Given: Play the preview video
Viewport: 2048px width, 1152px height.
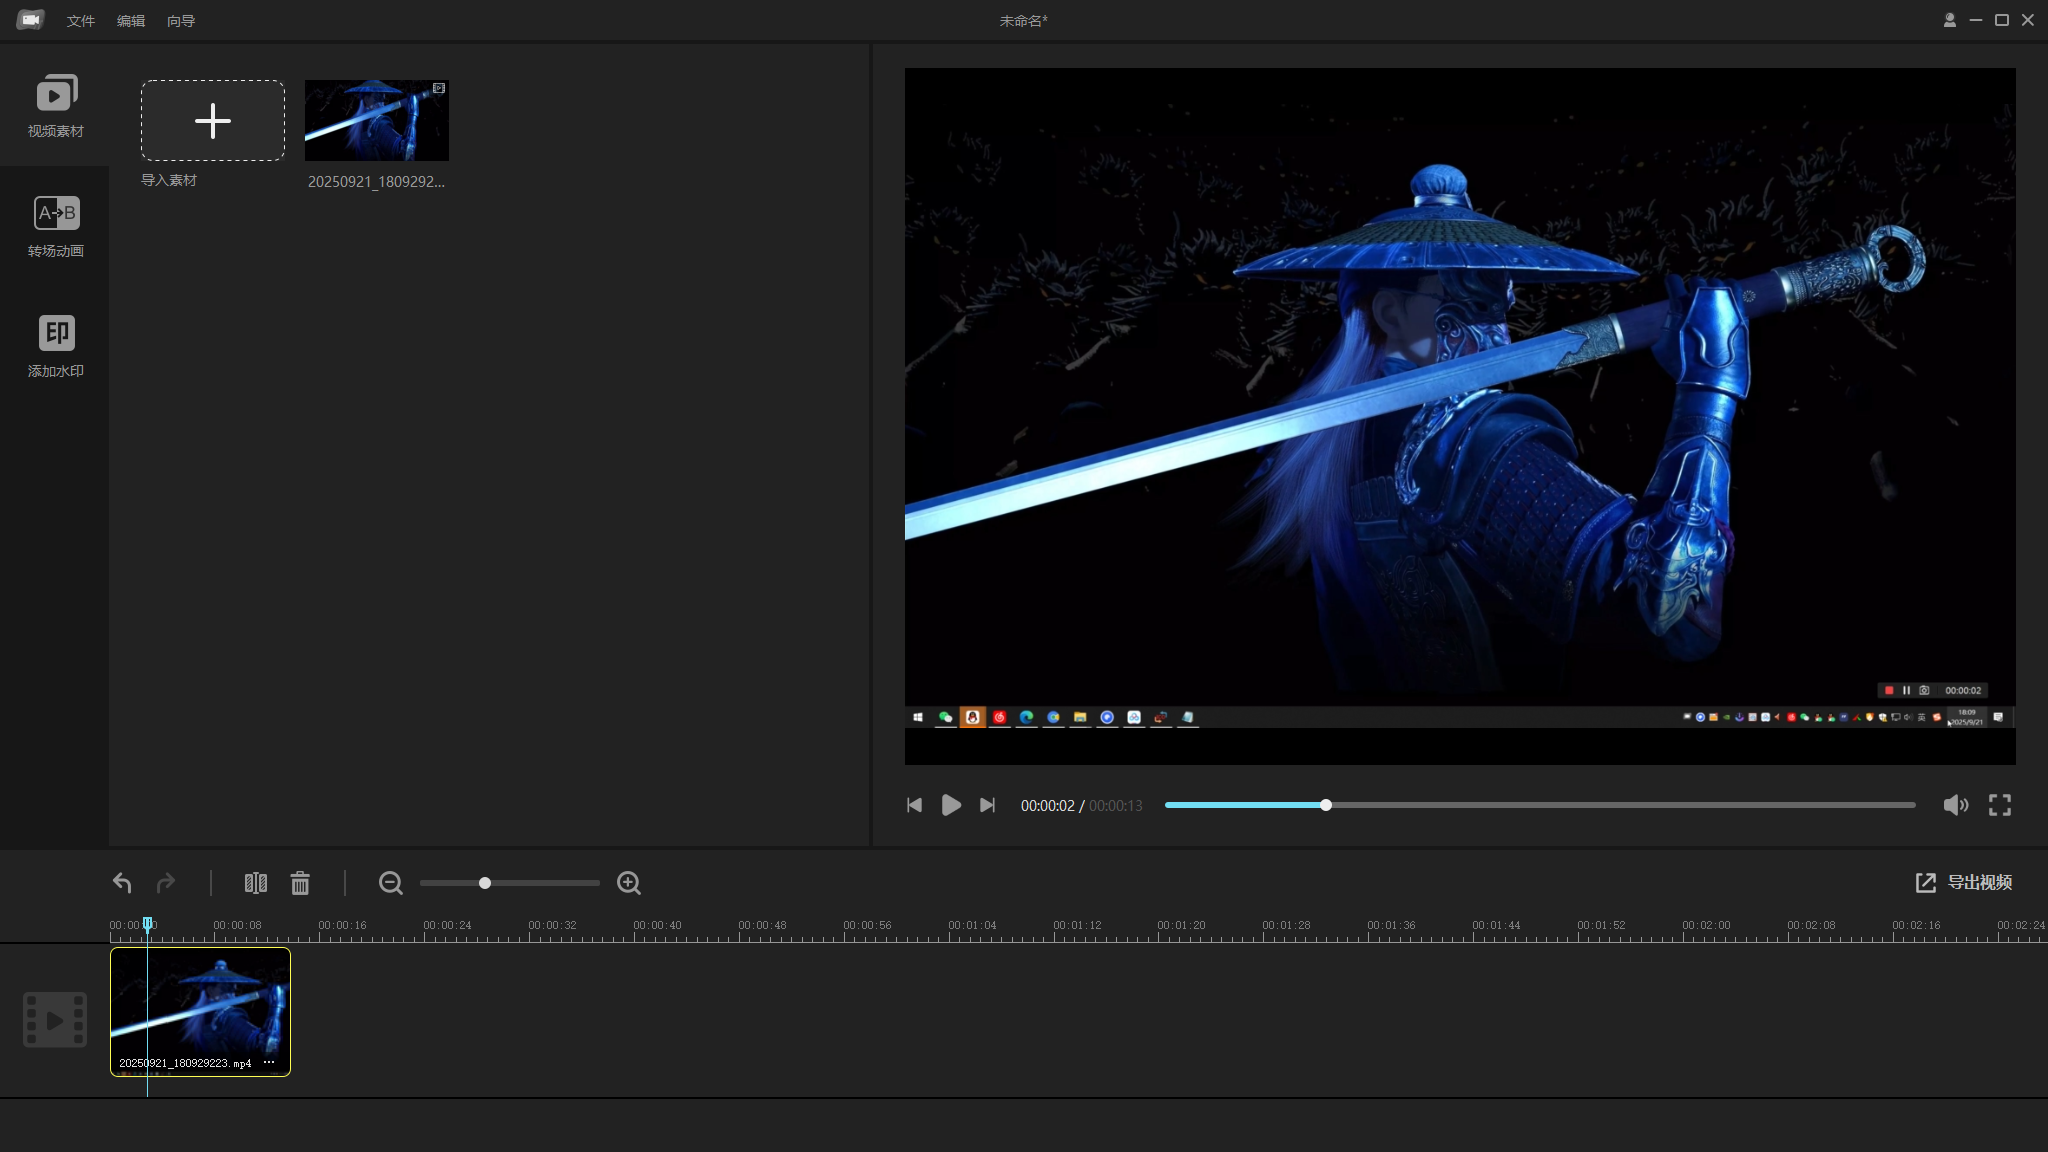Looking at the screenshot, I should [951, 805].
